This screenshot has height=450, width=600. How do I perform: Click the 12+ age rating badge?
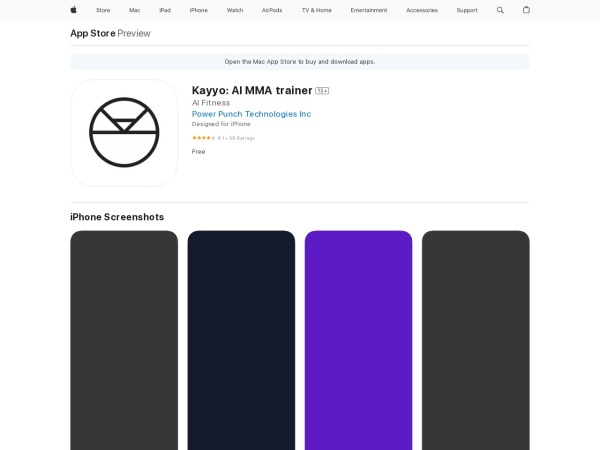click(322, 91)
